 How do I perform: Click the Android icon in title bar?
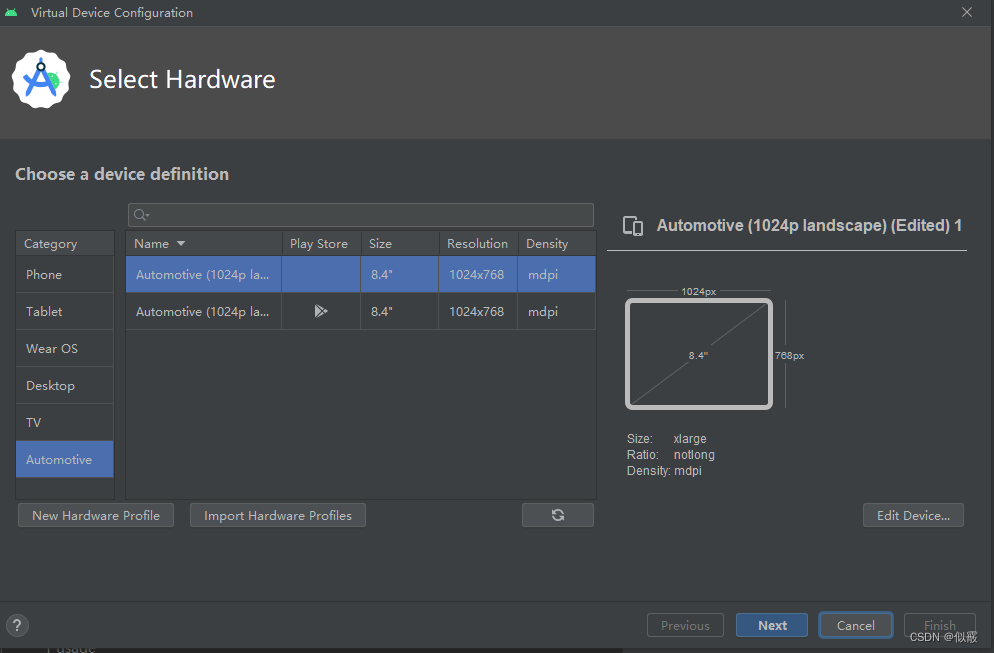pyautogui.click(x=11, y=13)
